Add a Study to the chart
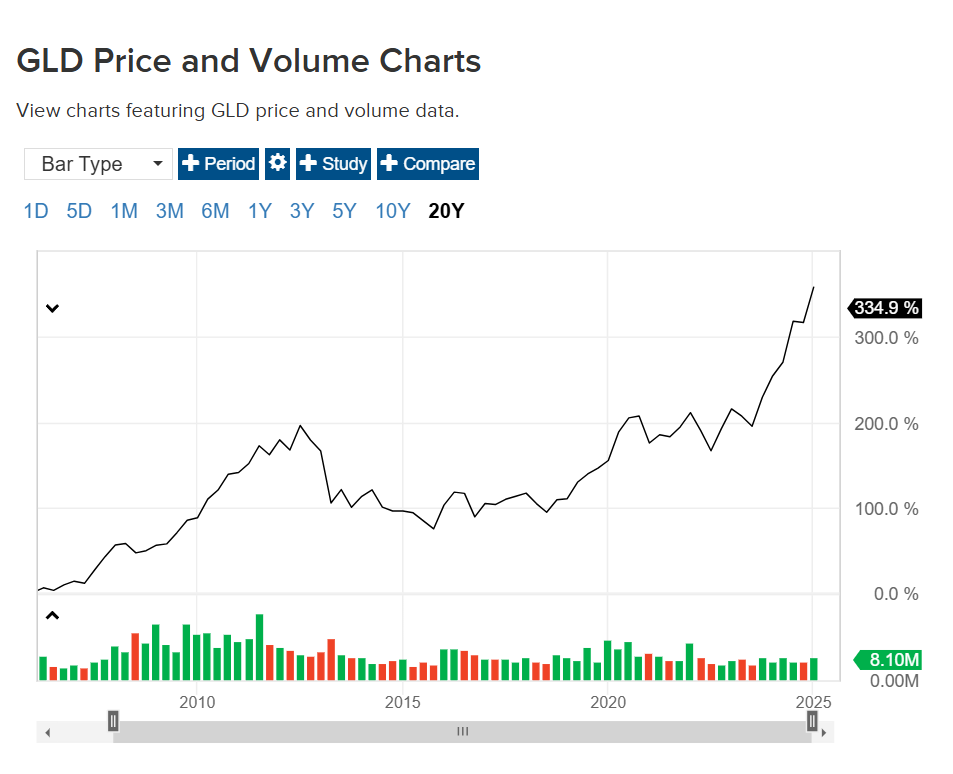The width and height of the screenshot is (953, 774). coord(333,164)
